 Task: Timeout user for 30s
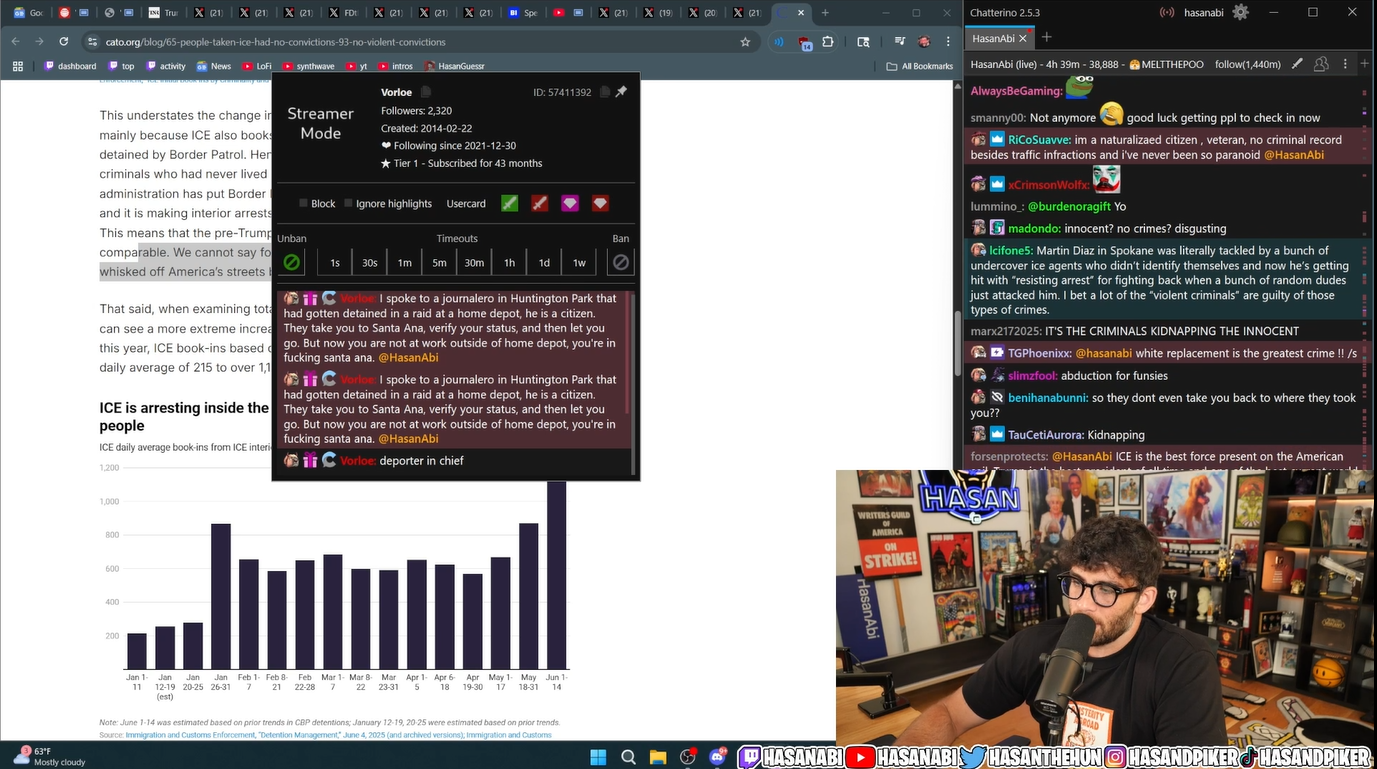pyautogui.click(x=370, y=262)
